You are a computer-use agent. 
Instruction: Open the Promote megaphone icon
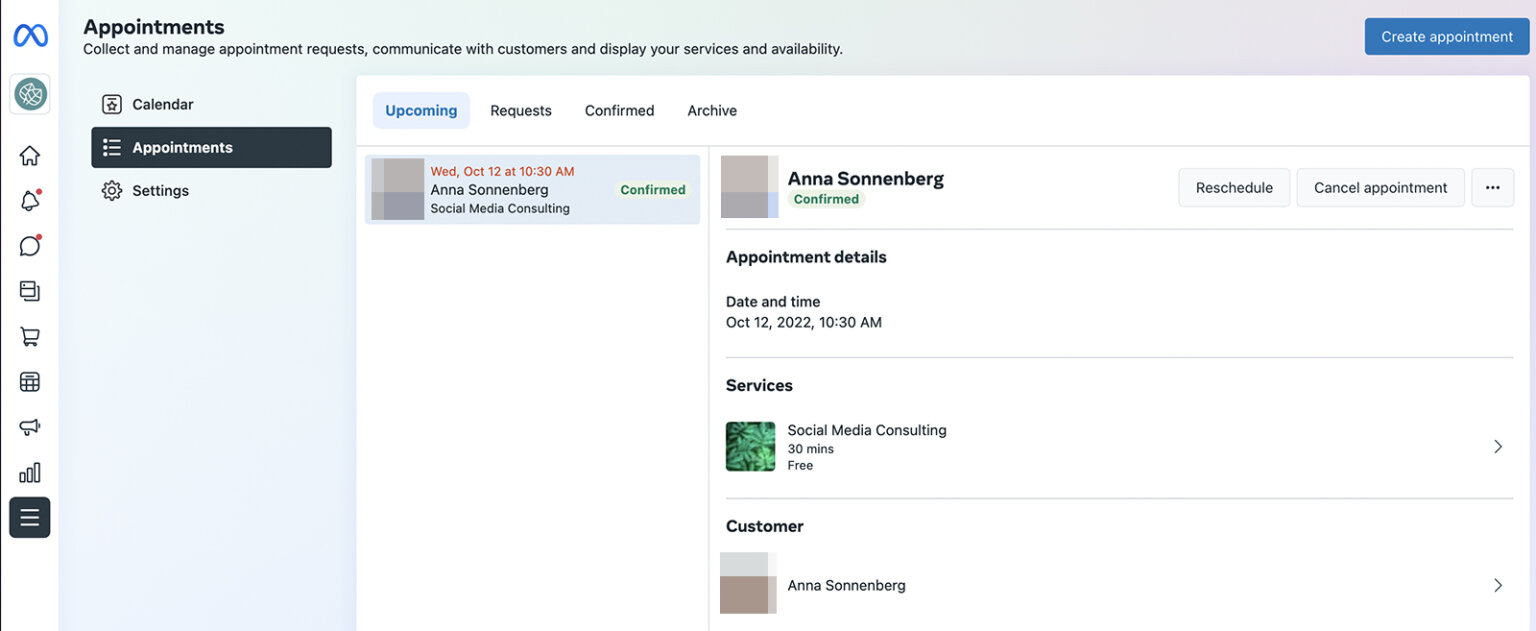tap(29, 426)
